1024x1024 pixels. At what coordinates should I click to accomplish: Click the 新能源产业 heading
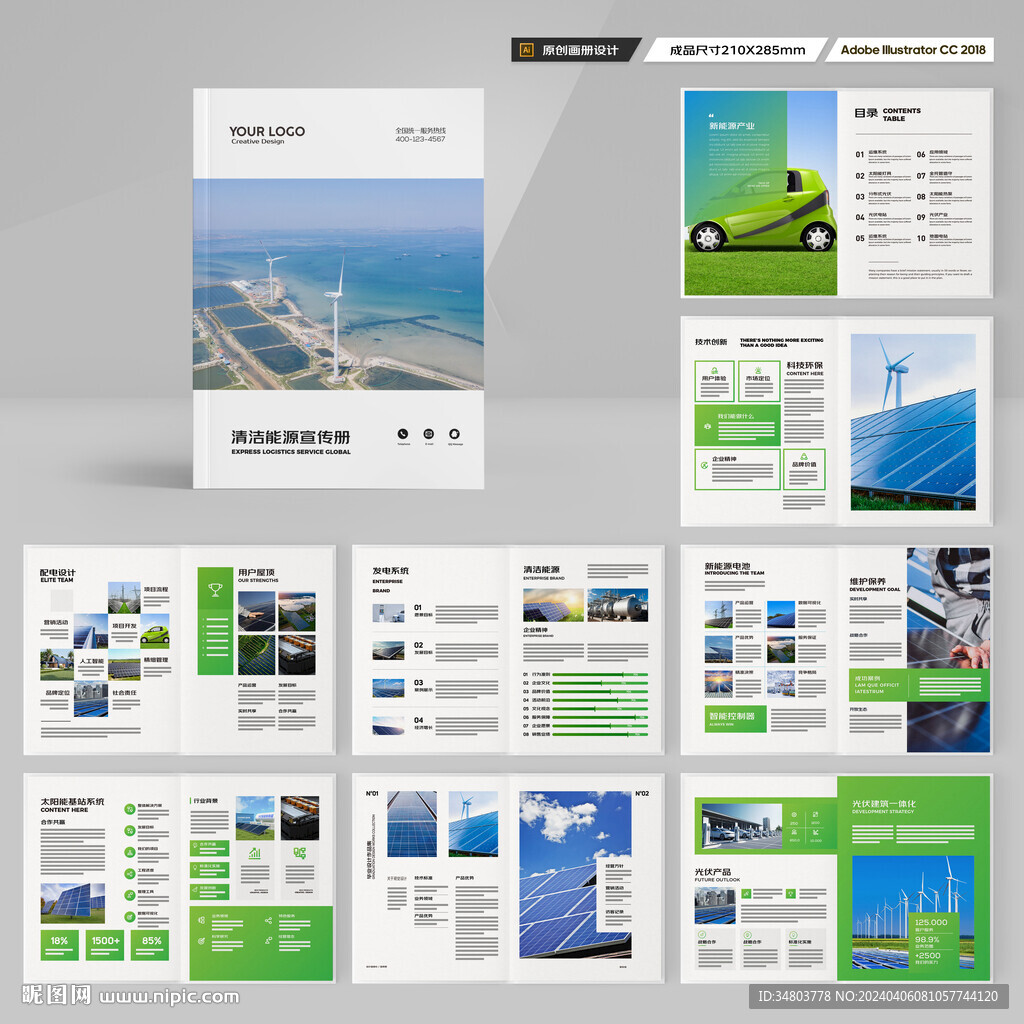731,126
